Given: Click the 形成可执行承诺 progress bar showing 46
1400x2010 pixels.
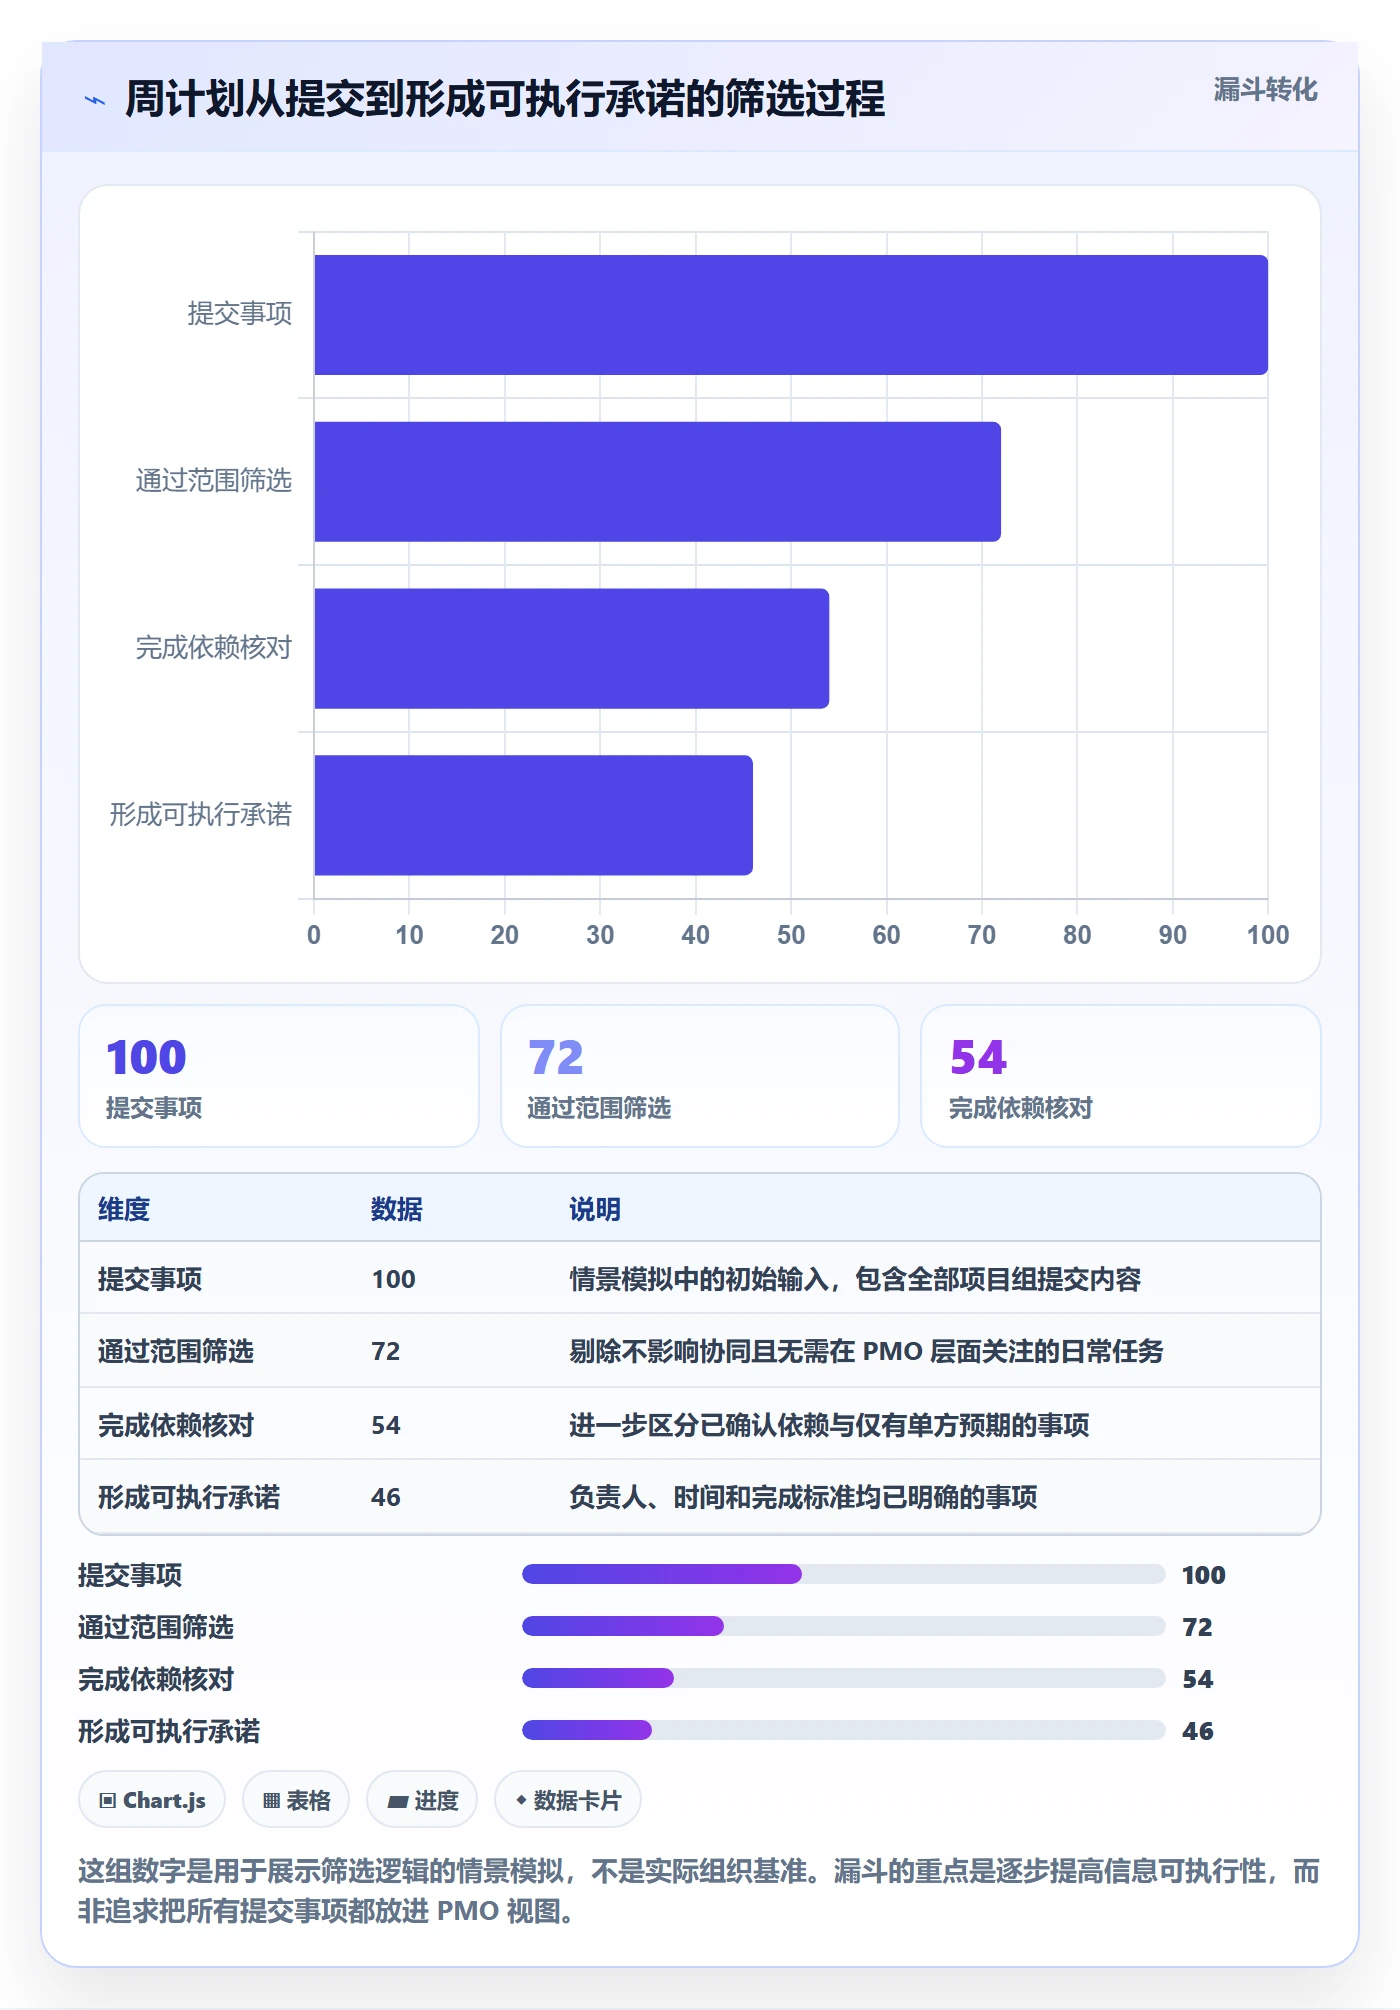Looking at the screenshot, I should [x=843, y=1730].
